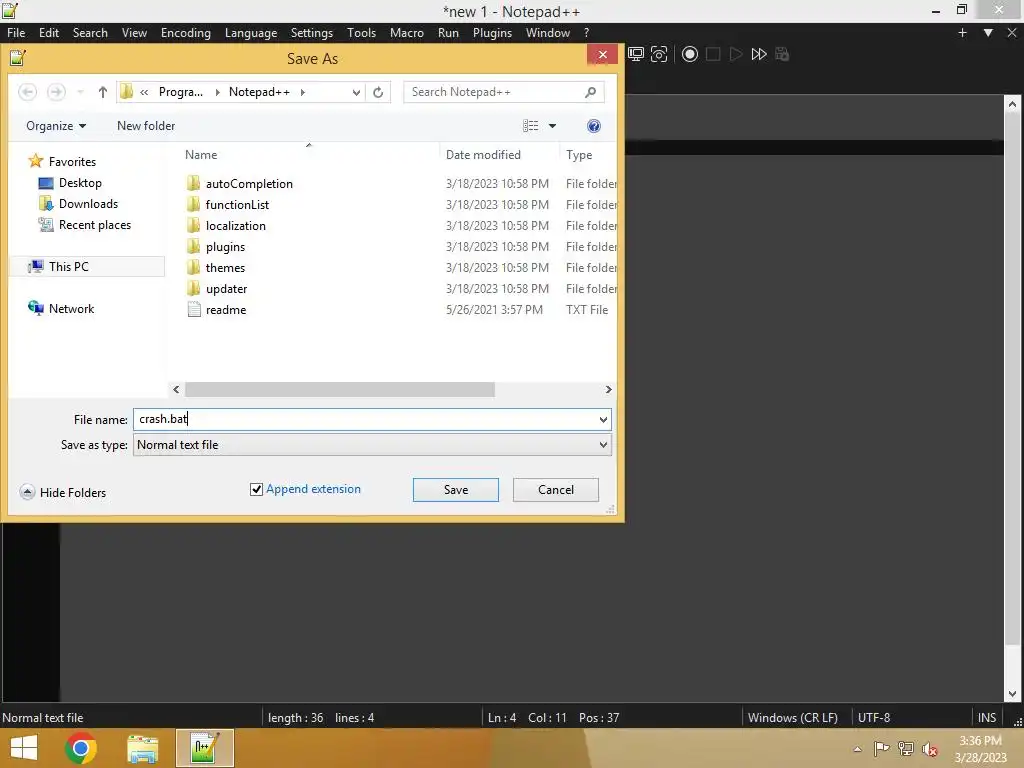
Task: Open the File name dropdown arrow
Action: pos(603,419)
